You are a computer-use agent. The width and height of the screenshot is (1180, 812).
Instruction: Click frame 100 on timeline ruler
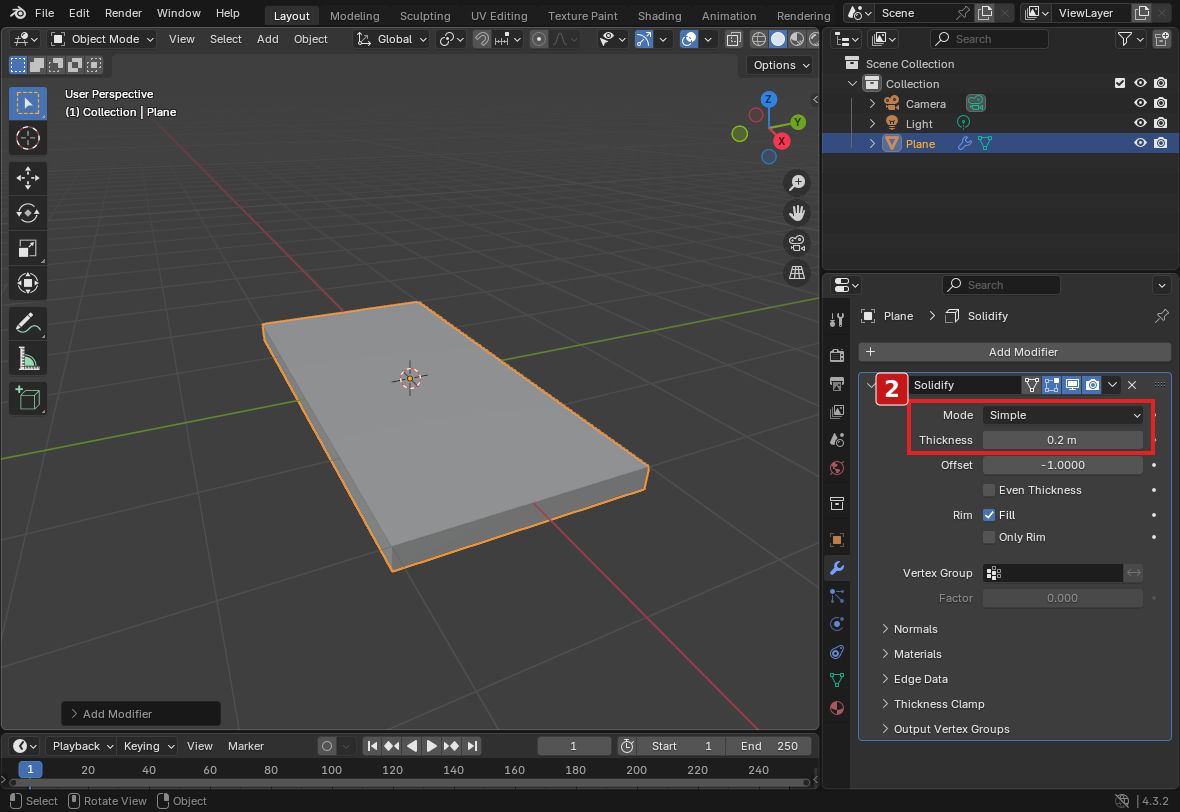(331, 770)
